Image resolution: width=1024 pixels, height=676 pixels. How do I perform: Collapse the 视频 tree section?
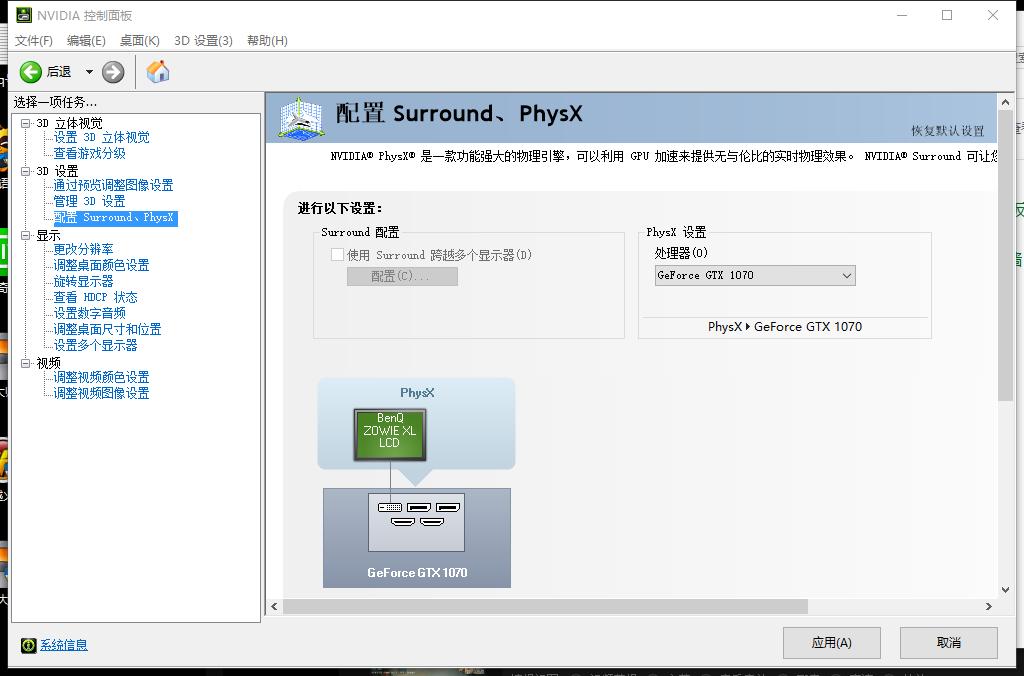click(x=23, y=361)
